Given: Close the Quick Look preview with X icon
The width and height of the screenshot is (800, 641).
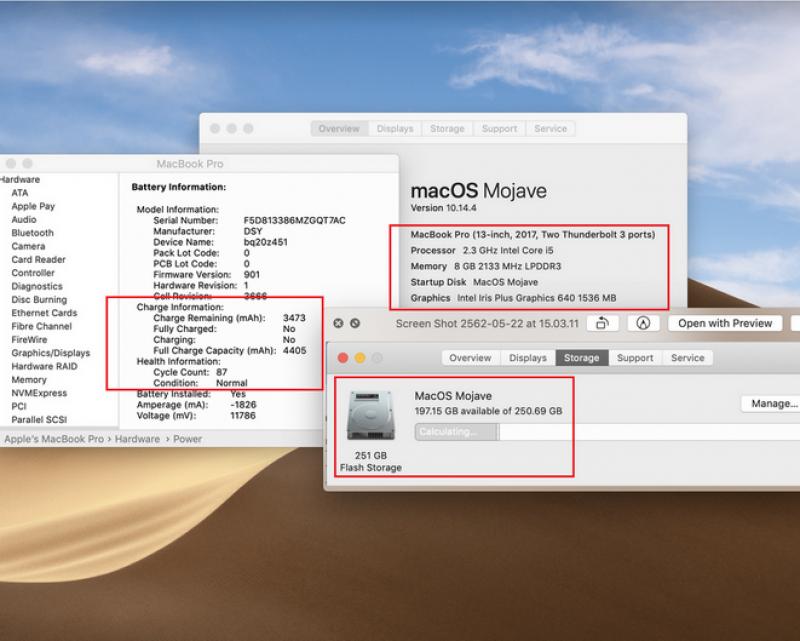Looking at the screenshot, I should [x=338, y=323].
